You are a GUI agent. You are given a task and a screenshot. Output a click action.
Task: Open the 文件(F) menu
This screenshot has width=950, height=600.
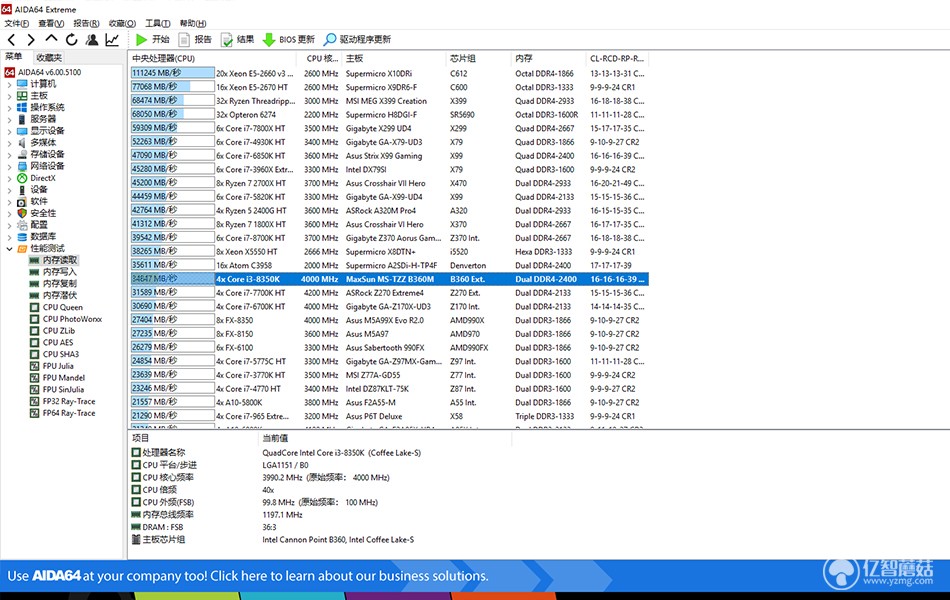tap(16, 23)
